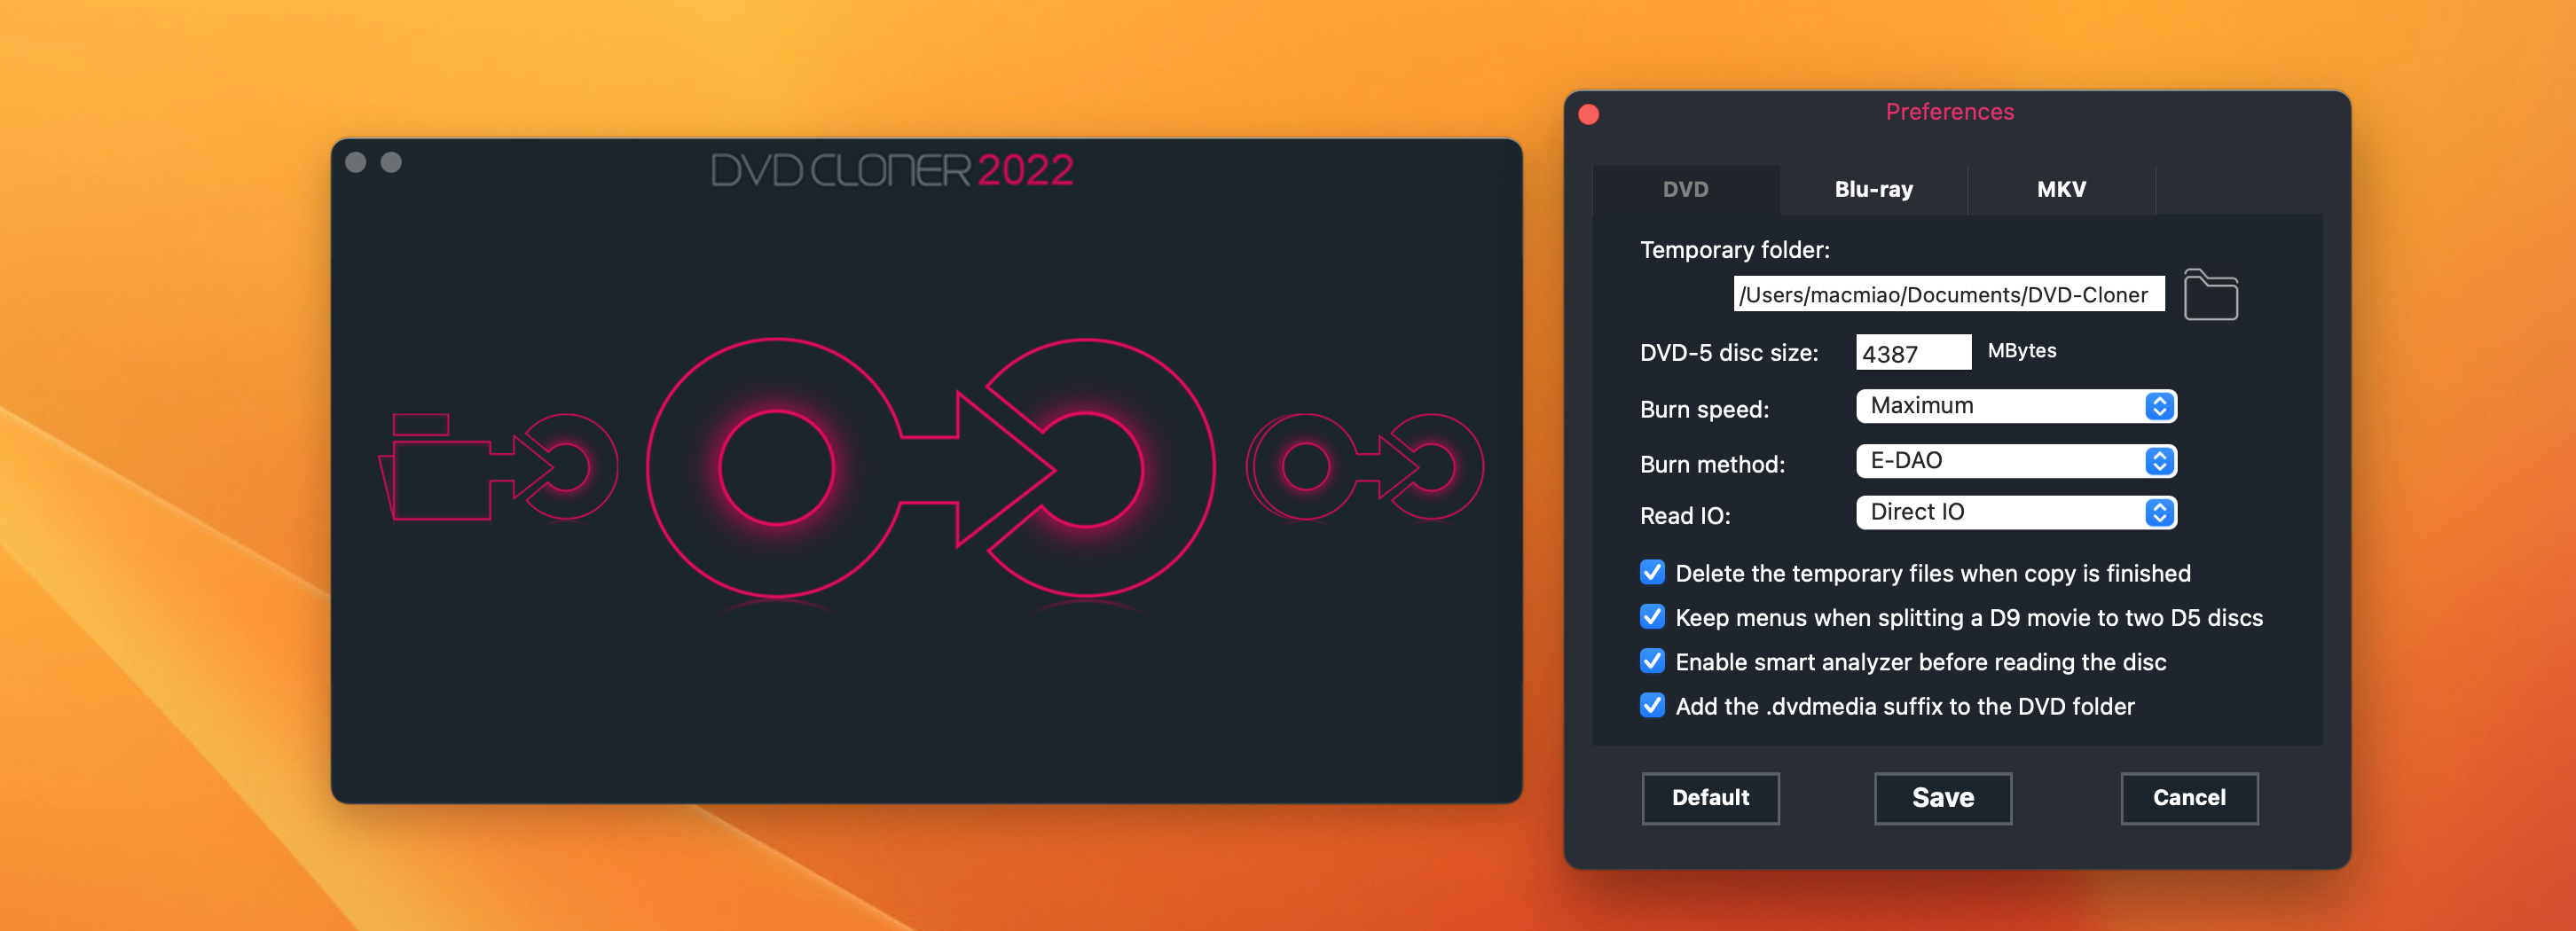Click the camcorder-to-disc movie copy icon
This screenshot has width=2576, height=931.
498,467
